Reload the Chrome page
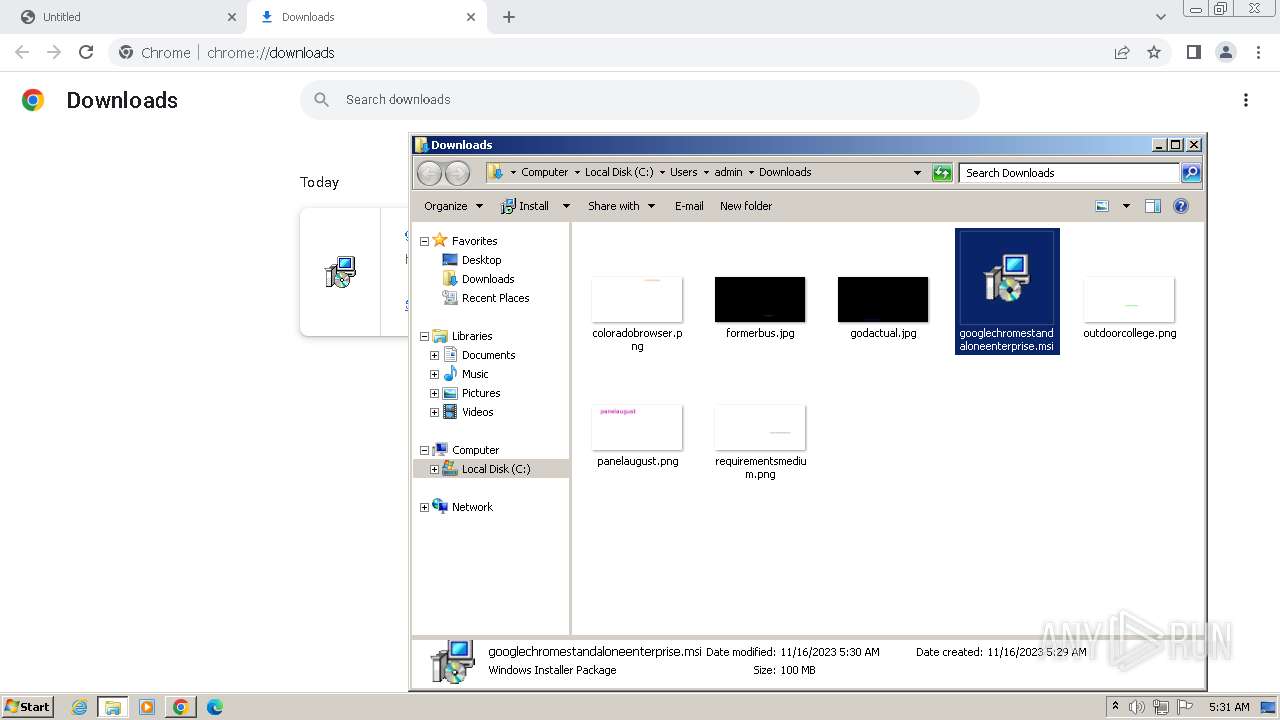 [x=86, y=52]
